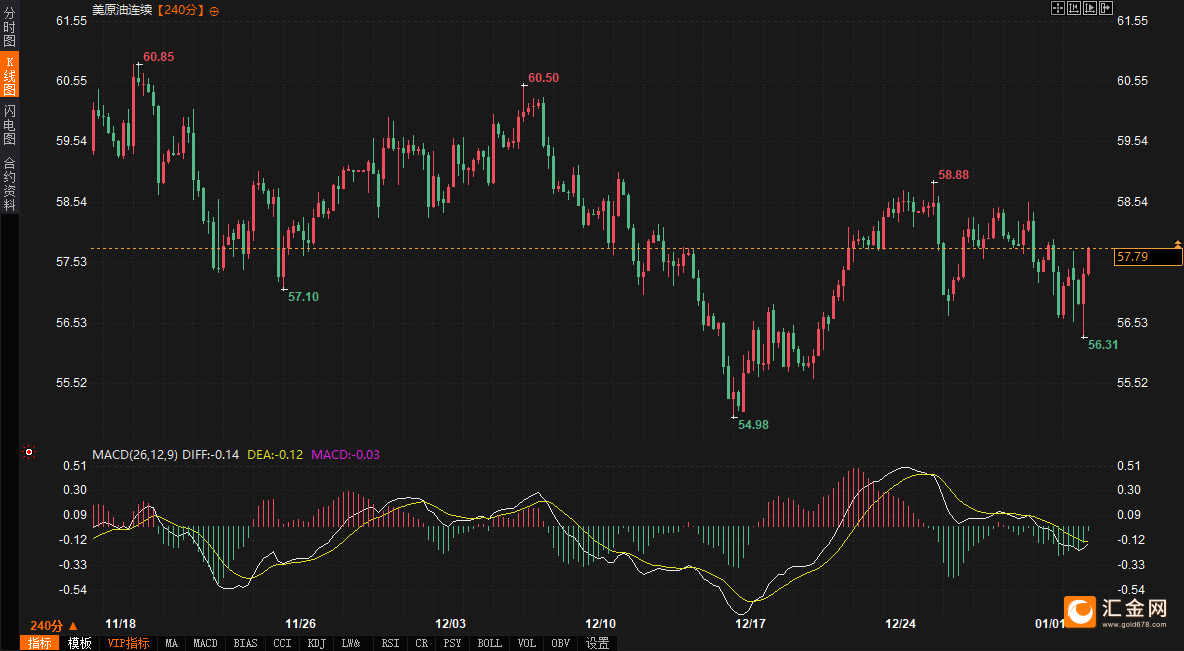Enable the KDJ indicator
Viewport: 1184px width, 651px height.
pos(317,643)
